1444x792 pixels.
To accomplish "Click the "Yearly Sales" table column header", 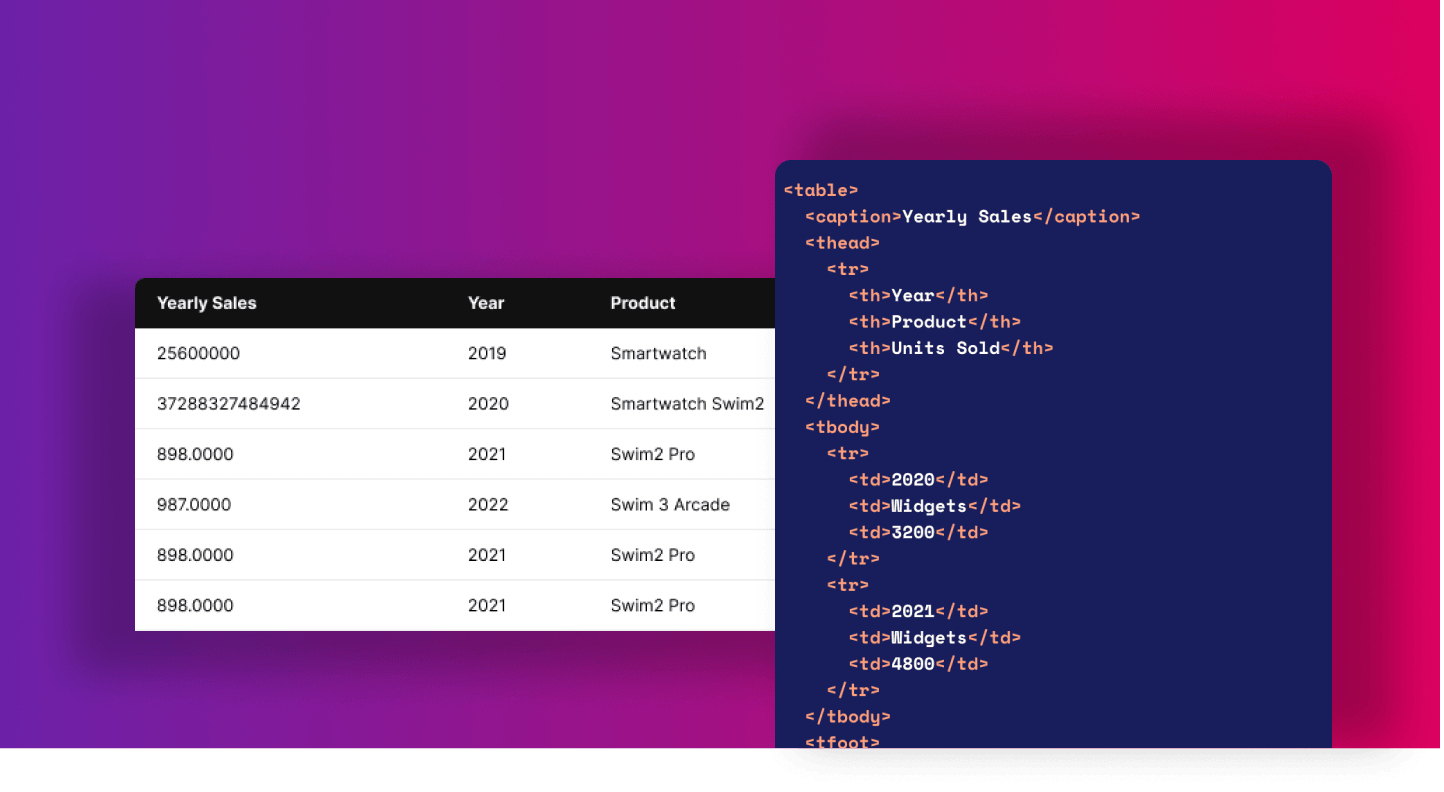I will click(206, 303).
